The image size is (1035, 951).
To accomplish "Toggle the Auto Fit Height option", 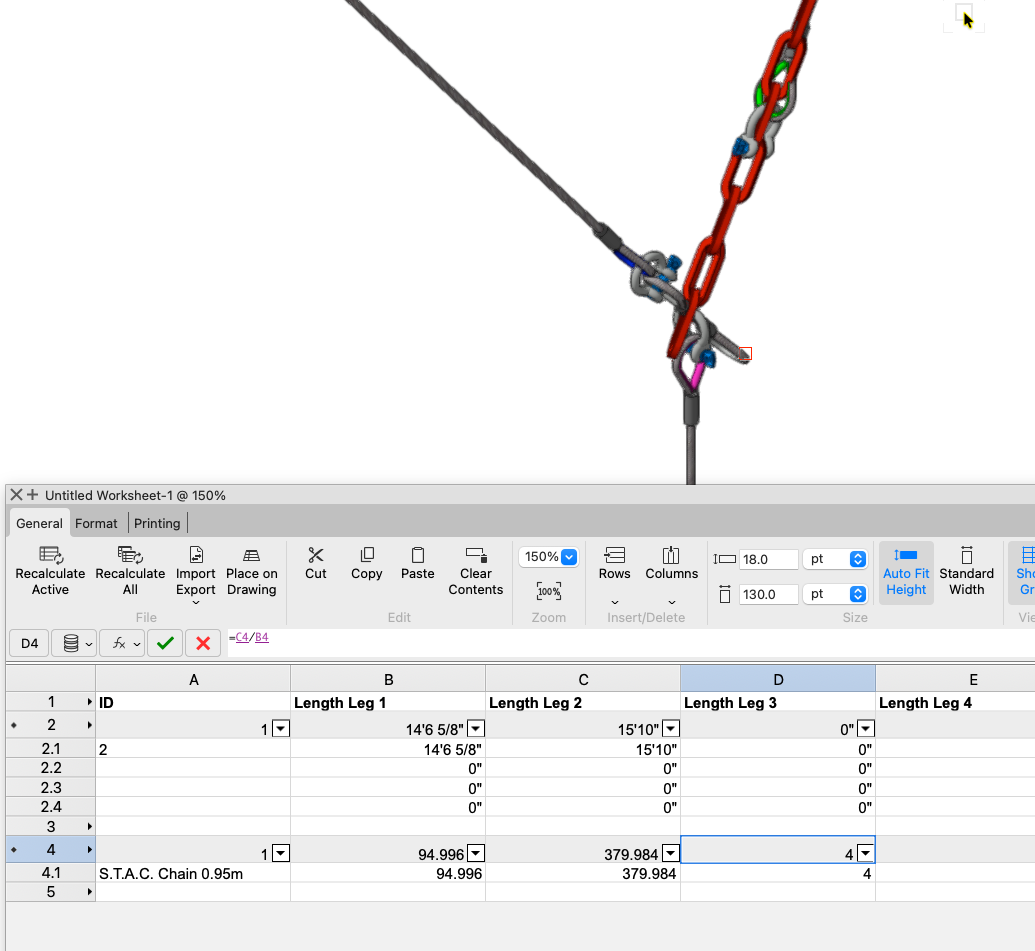I will pyautogui.click(x=906, y=571).
